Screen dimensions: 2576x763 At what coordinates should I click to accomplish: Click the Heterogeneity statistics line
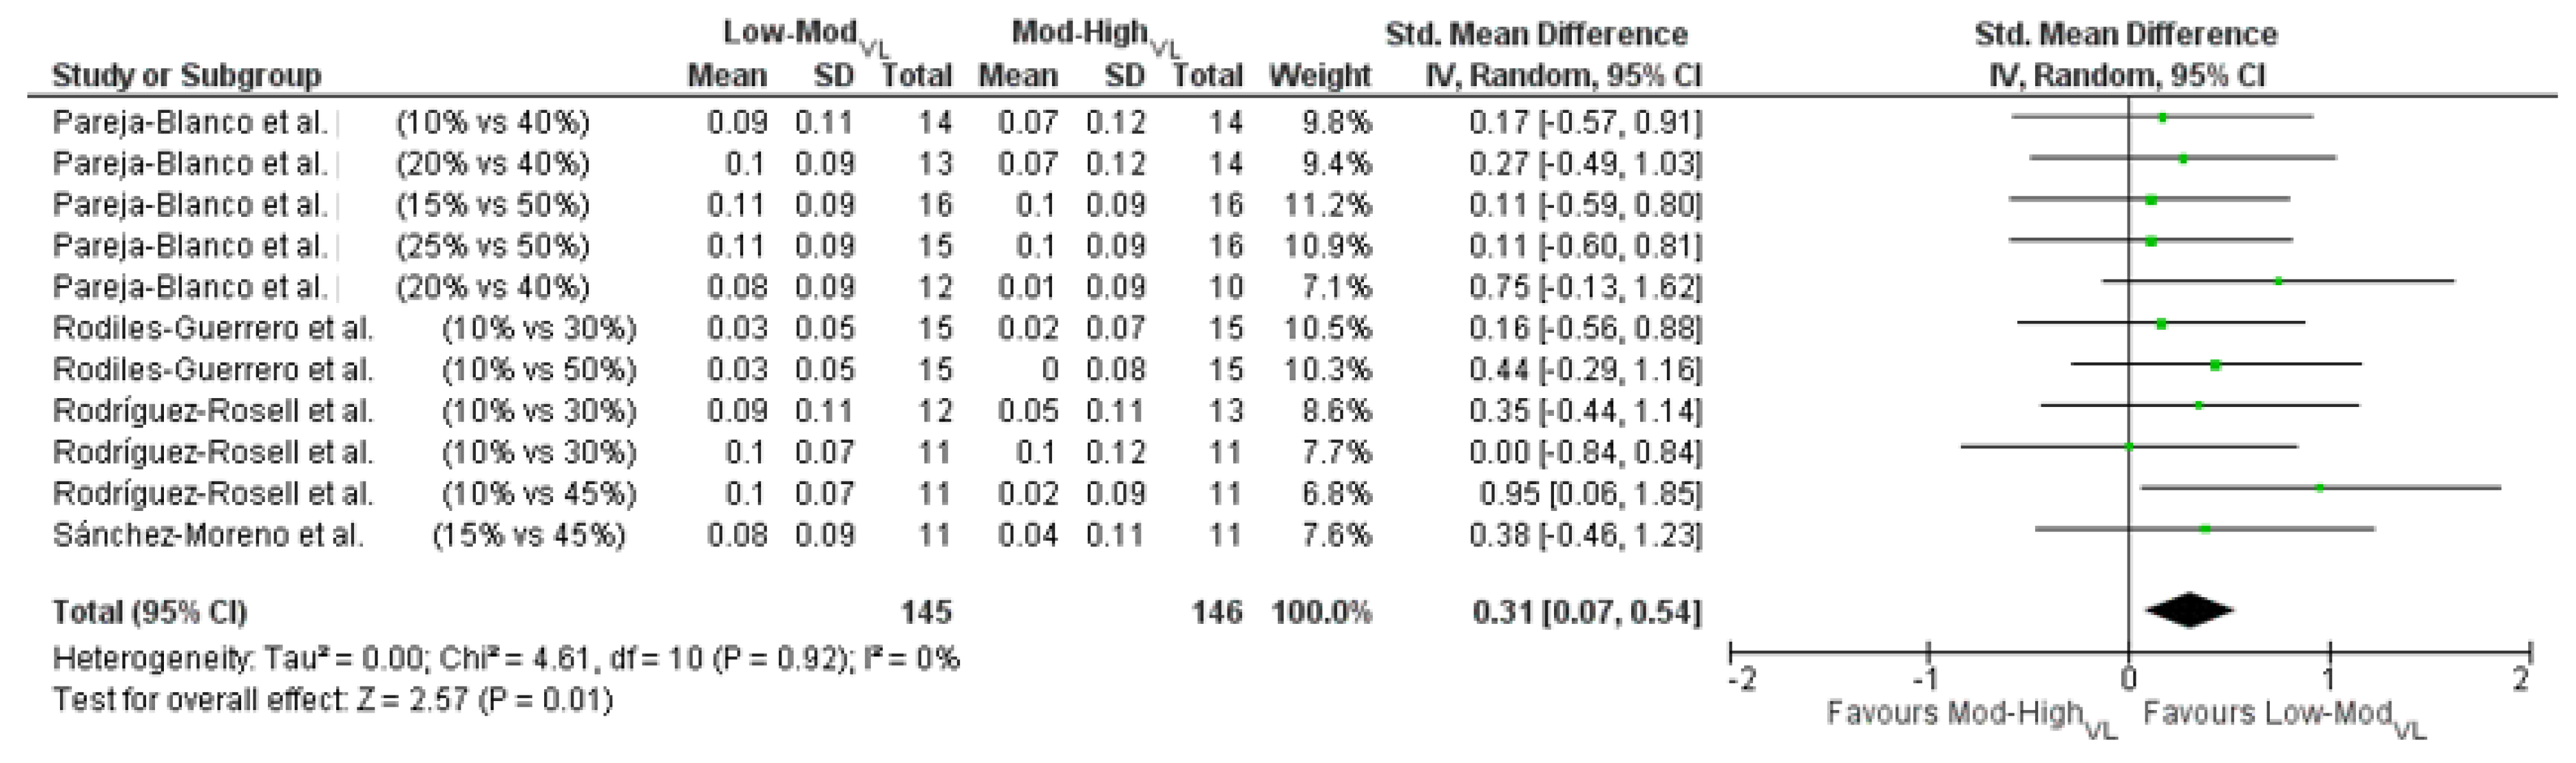(x=506, y=659)
